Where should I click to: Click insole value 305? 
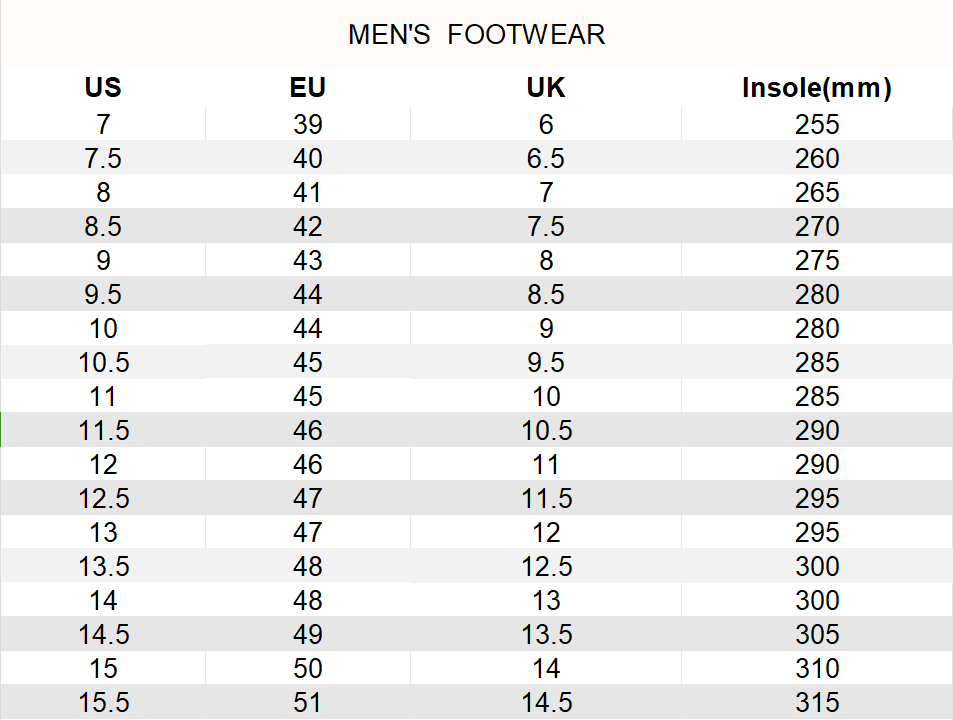tap(817, 635)
